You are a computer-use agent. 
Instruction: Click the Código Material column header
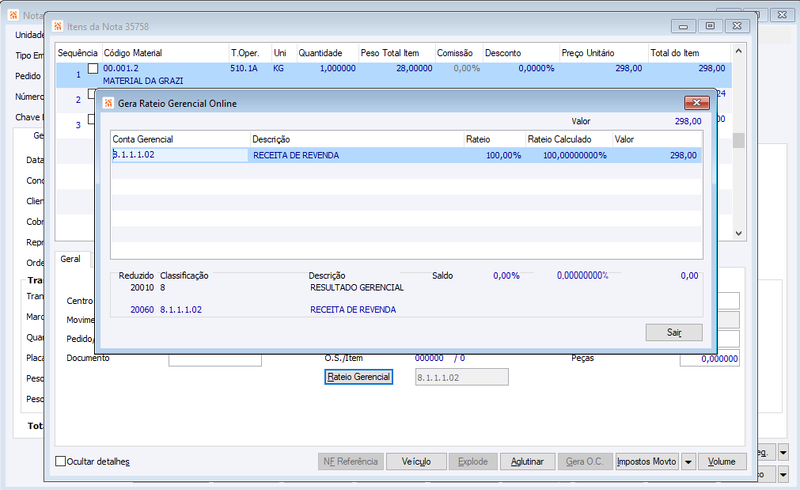[165, 53]
